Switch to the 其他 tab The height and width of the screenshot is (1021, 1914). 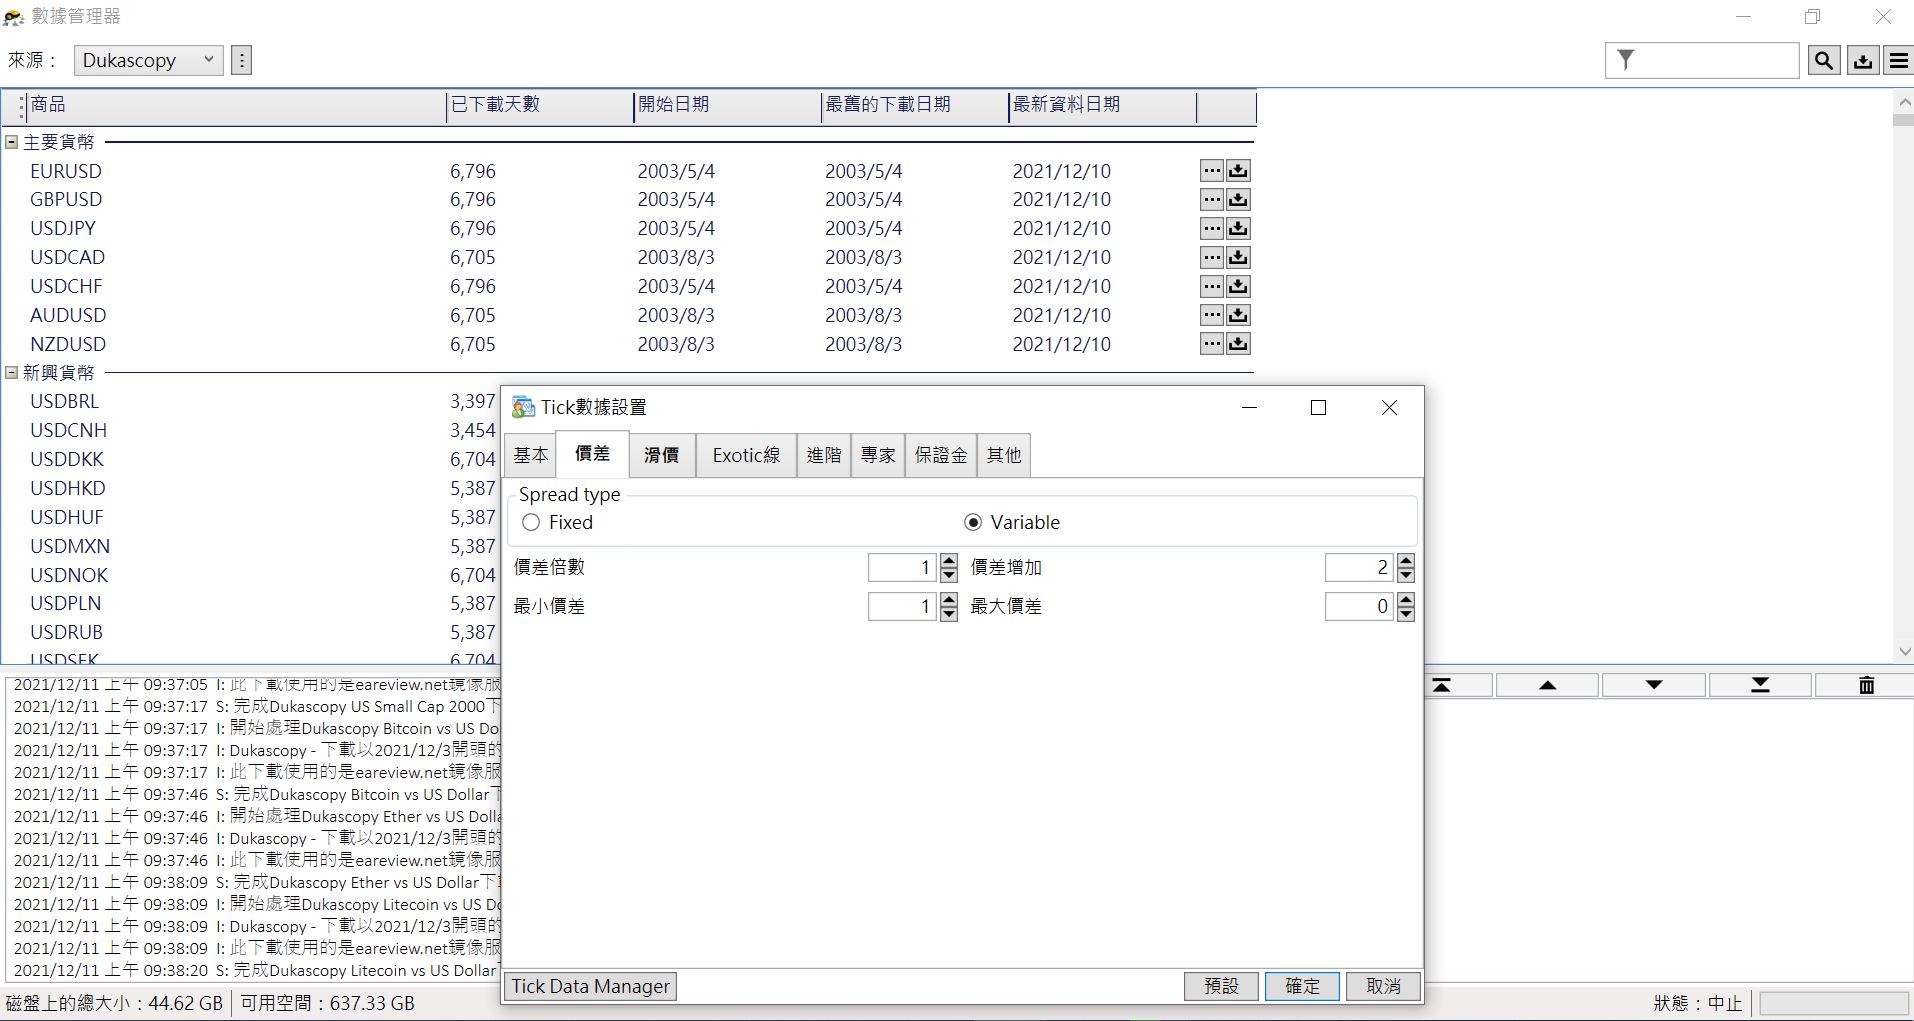(1004, 456)
